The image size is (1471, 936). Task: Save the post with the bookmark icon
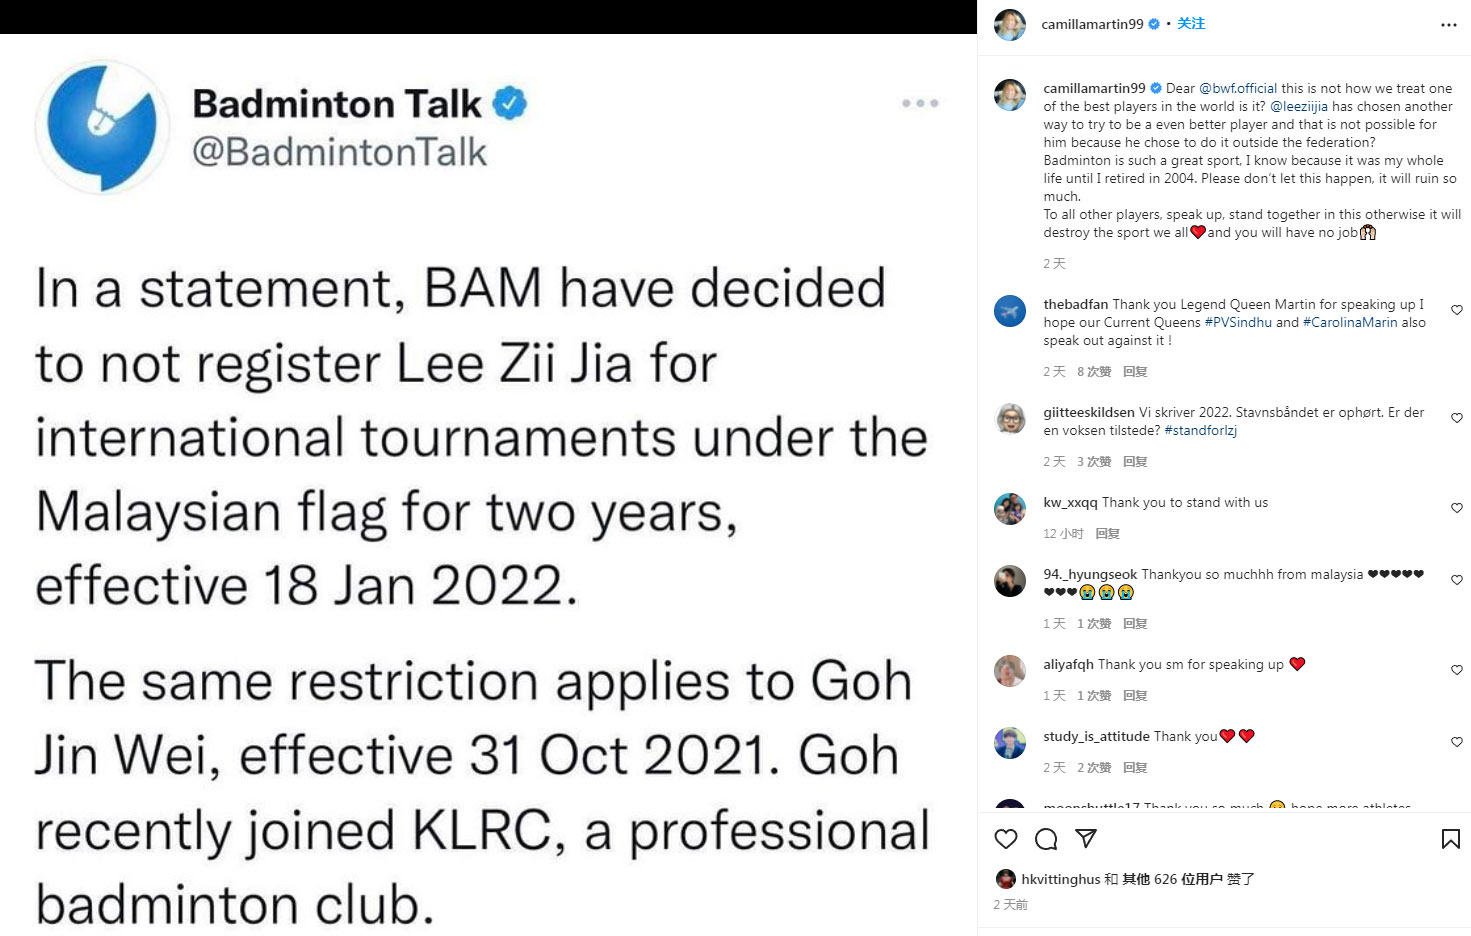(x=1450, y=839)
